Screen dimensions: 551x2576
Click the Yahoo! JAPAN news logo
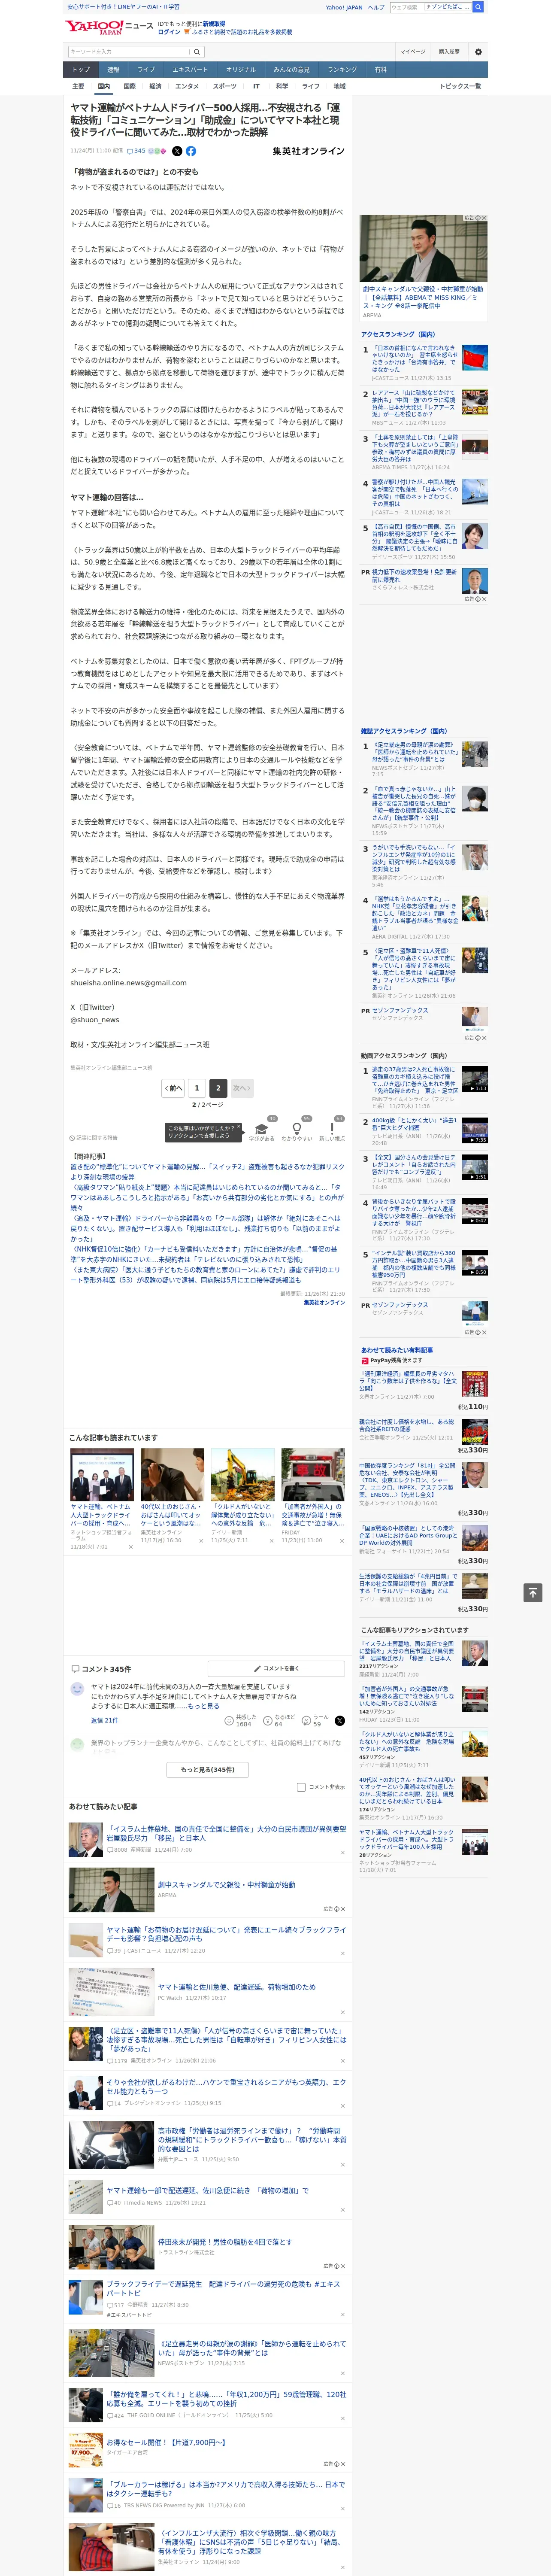click(110, 27)
